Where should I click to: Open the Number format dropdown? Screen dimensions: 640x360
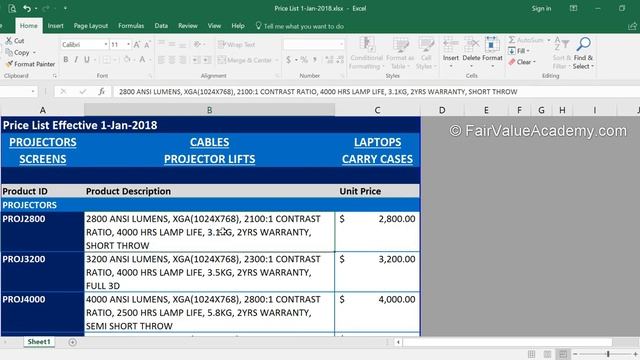(341, 44)
